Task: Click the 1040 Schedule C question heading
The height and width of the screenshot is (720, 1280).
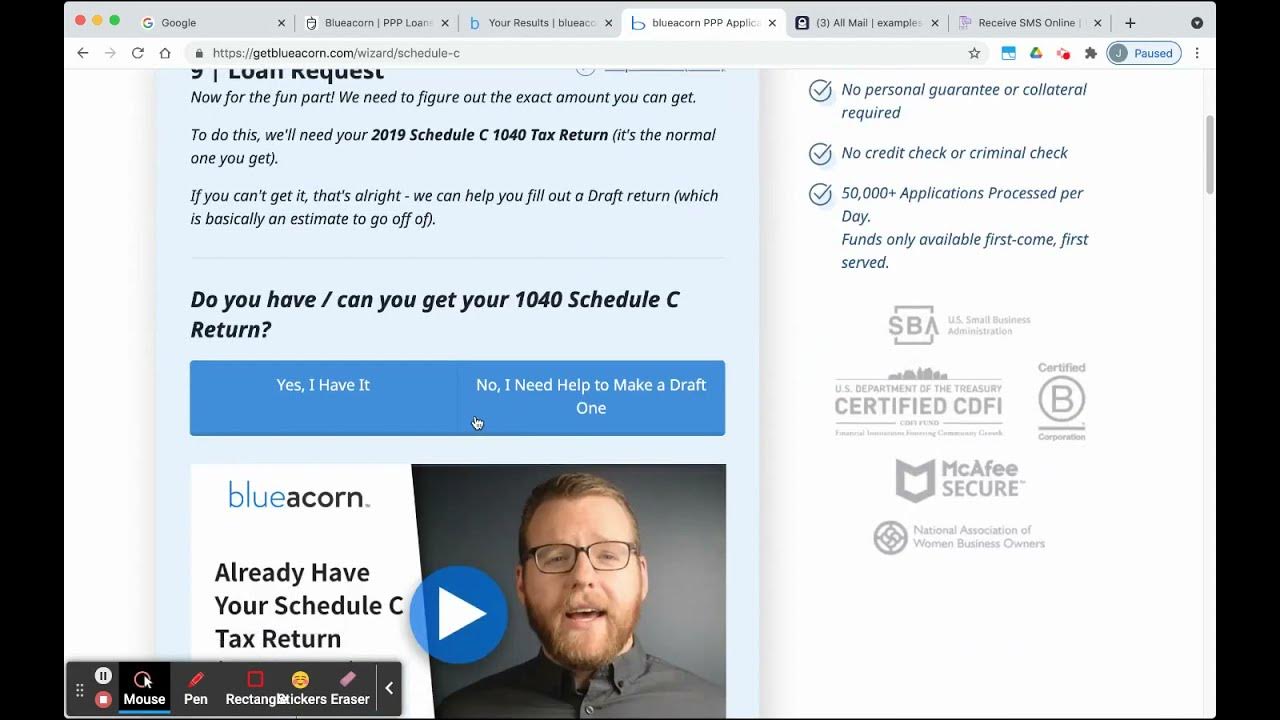Action: click(x=435, y=314)
